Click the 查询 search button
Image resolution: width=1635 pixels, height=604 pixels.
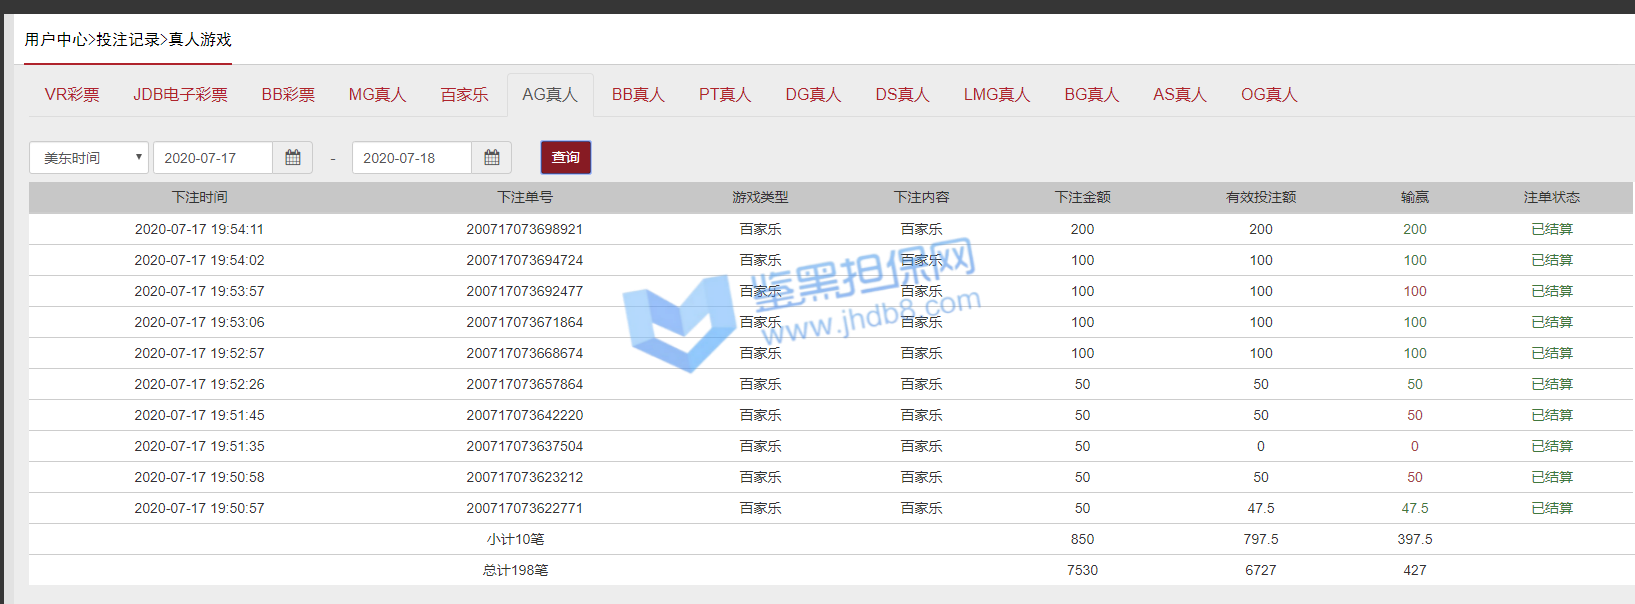coord(566,158)
